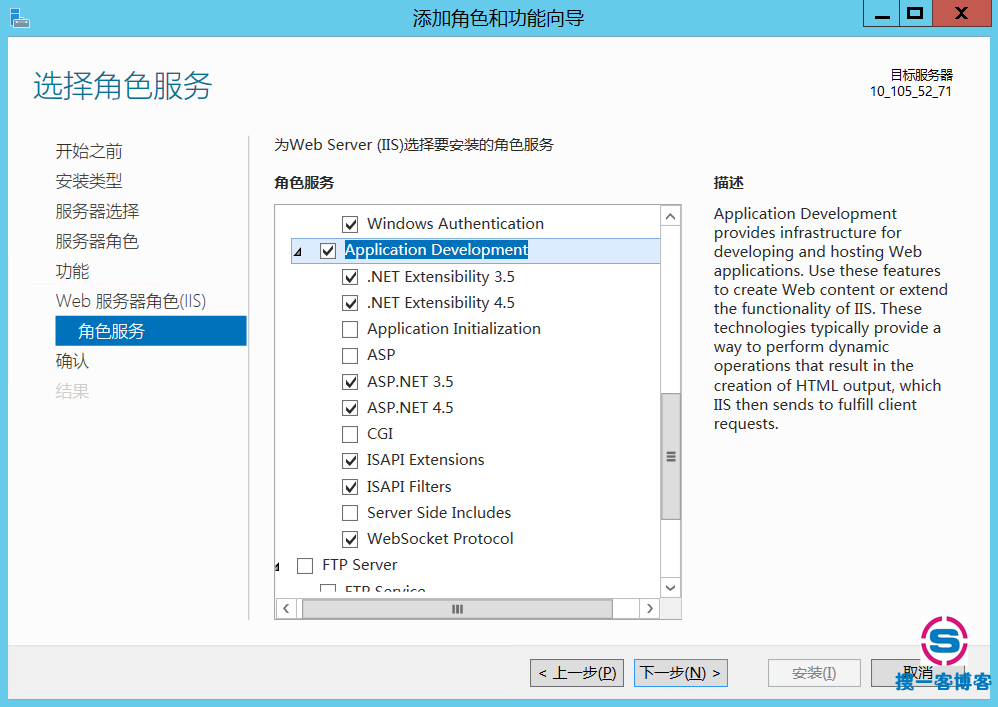Select the ISAPI Extensions tree item
Image resolution: width=998 pixels, height=707 pixels.
click(x=425, y=460)
